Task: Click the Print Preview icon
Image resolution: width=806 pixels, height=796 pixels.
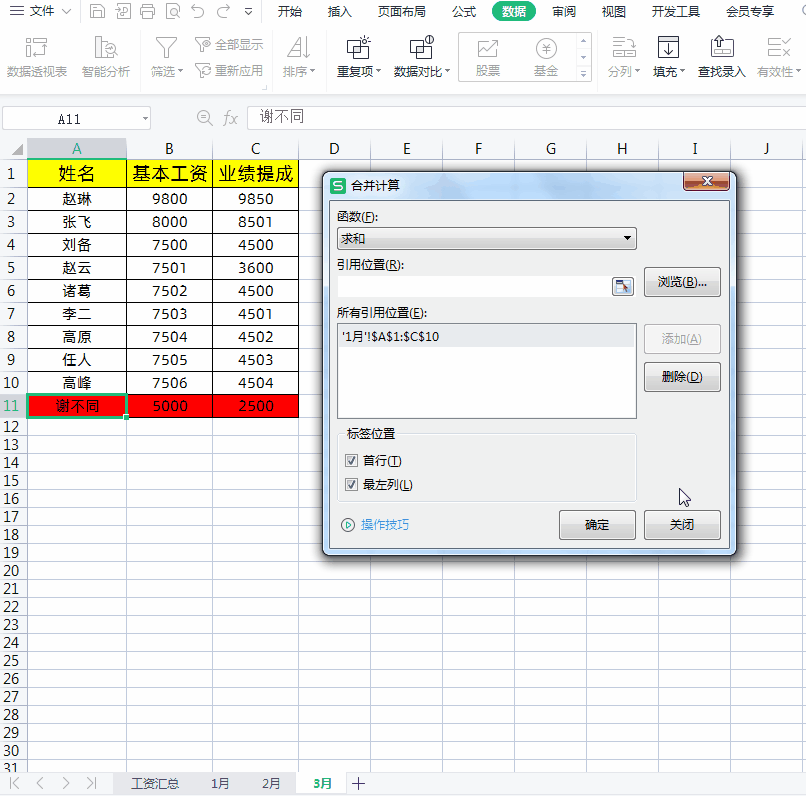Action: click(173, 11)
